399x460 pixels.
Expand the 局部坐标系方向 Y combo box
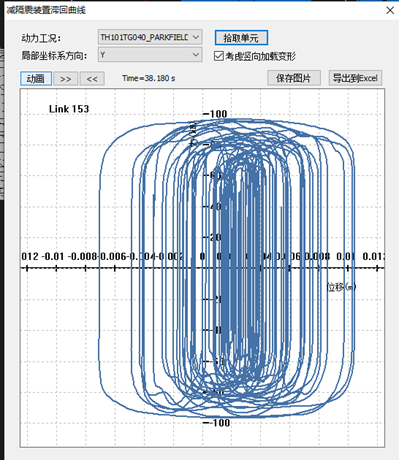tap(150, 55)
